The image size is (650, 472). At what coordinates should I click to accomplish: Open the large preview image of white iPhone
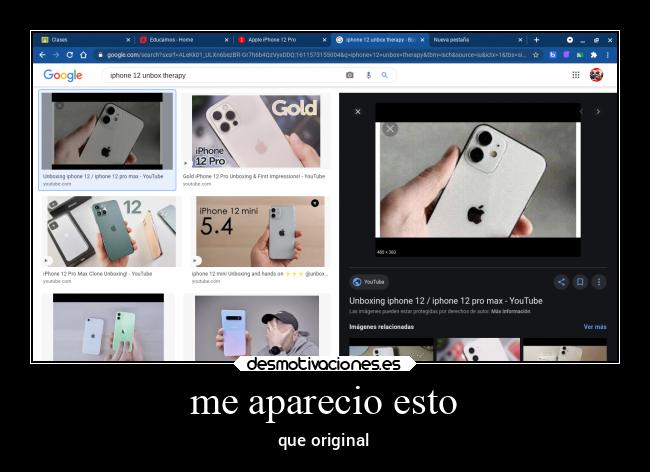(478, 179)
